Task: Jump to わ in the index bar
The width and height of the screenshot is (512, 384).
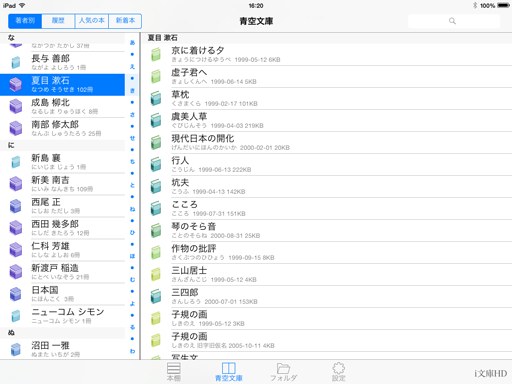Action: pos(132,351)
